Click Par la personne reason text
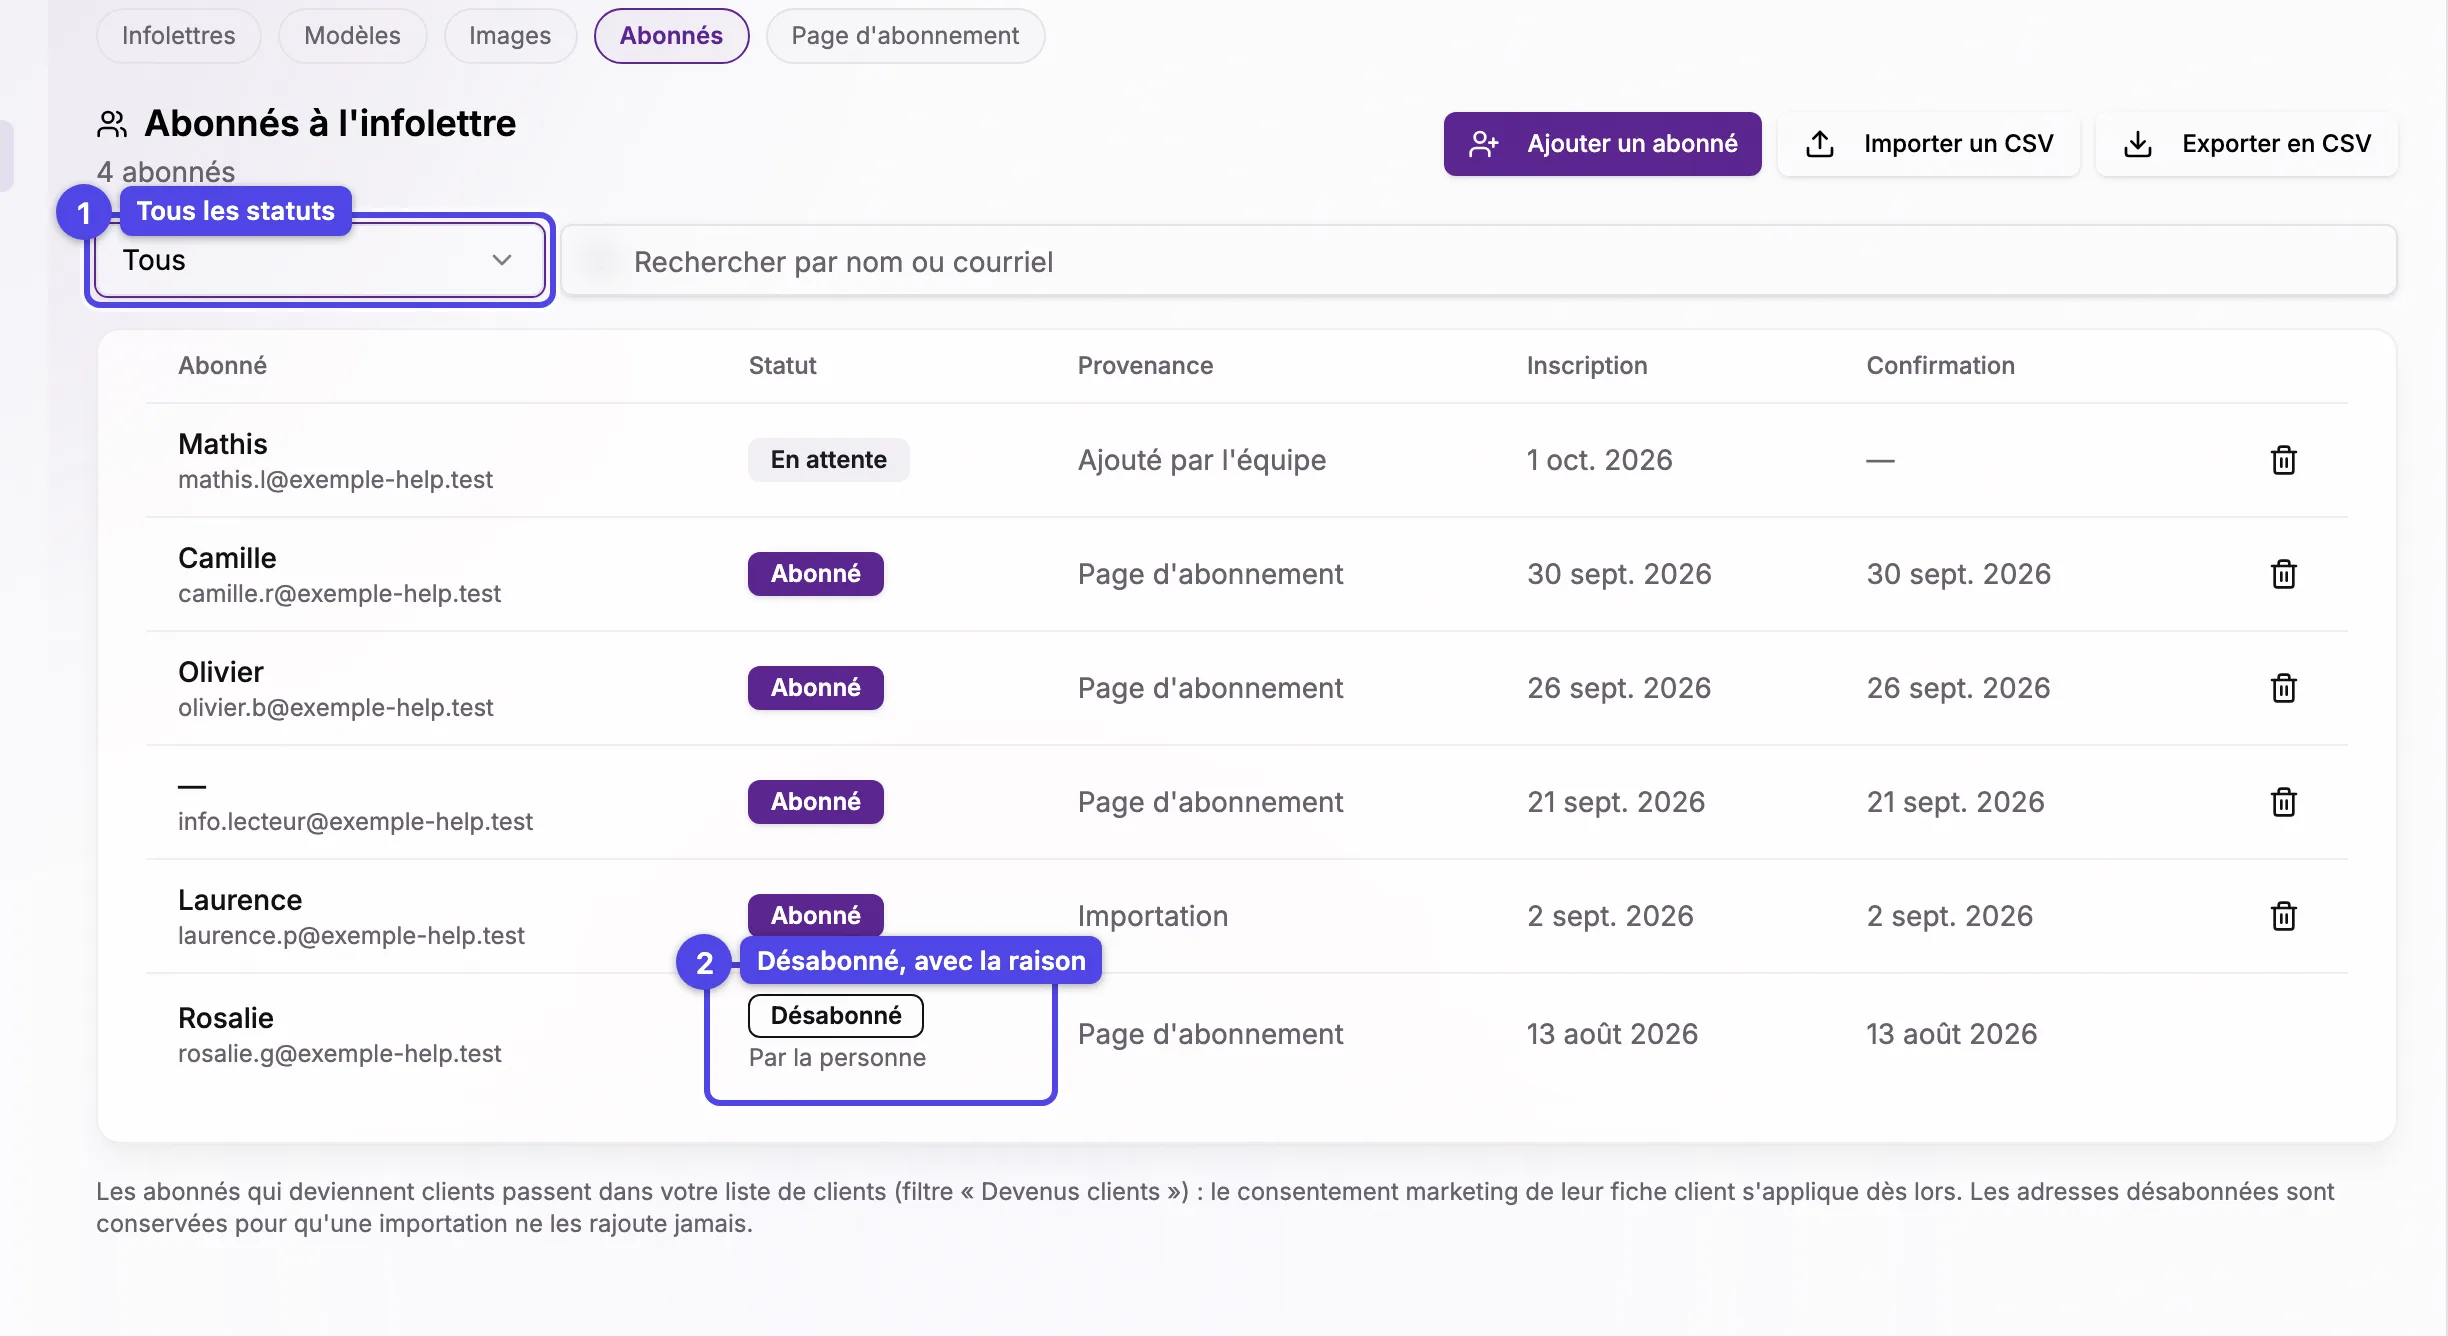Screen dimensions: 2448x1336 pyautogui.click(x=837, y=1058)
